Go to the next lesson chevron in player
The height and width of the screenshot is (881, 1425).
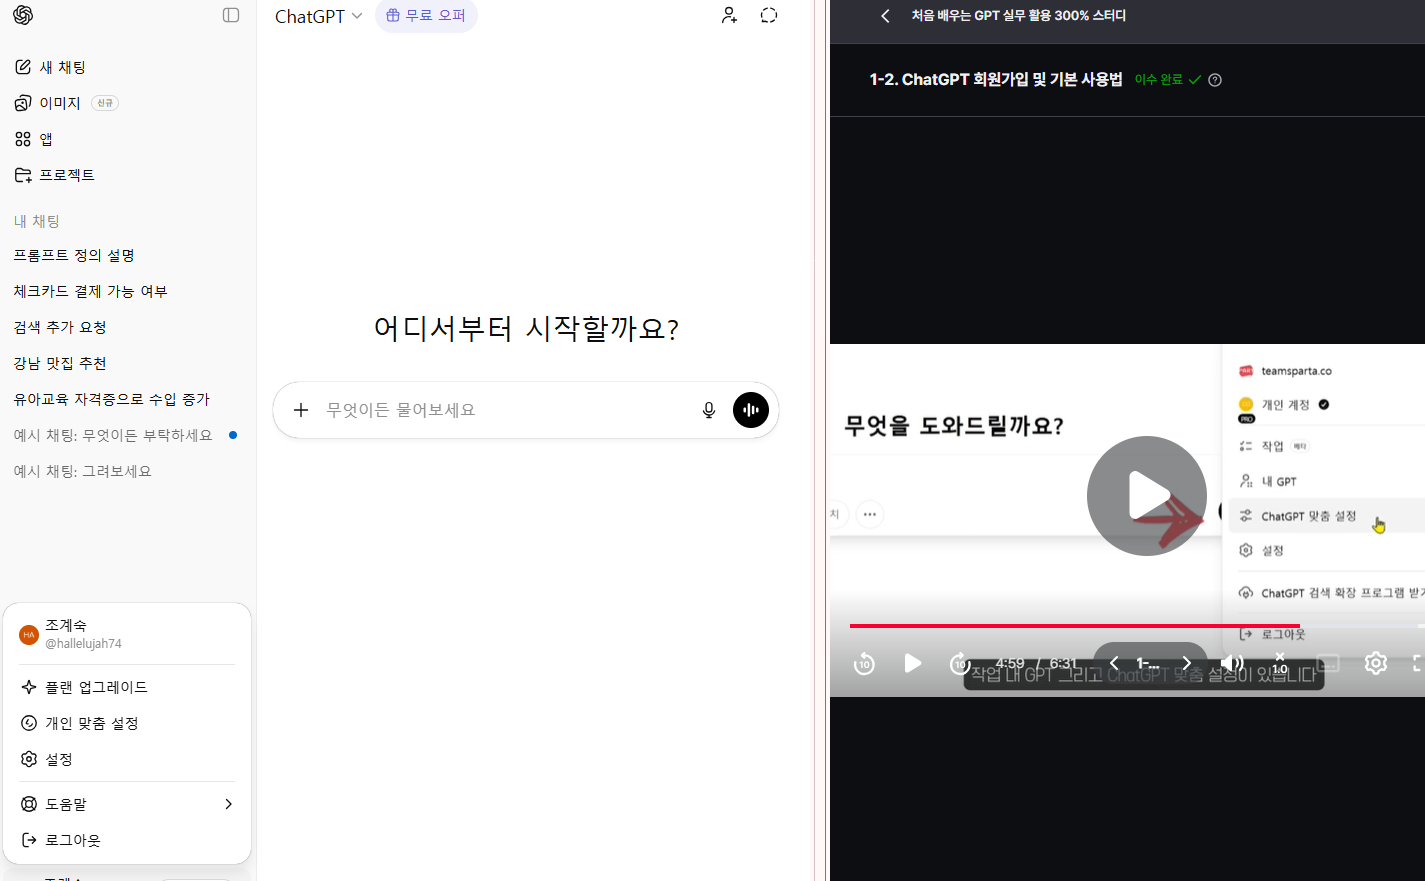[x=1187, y=663]
